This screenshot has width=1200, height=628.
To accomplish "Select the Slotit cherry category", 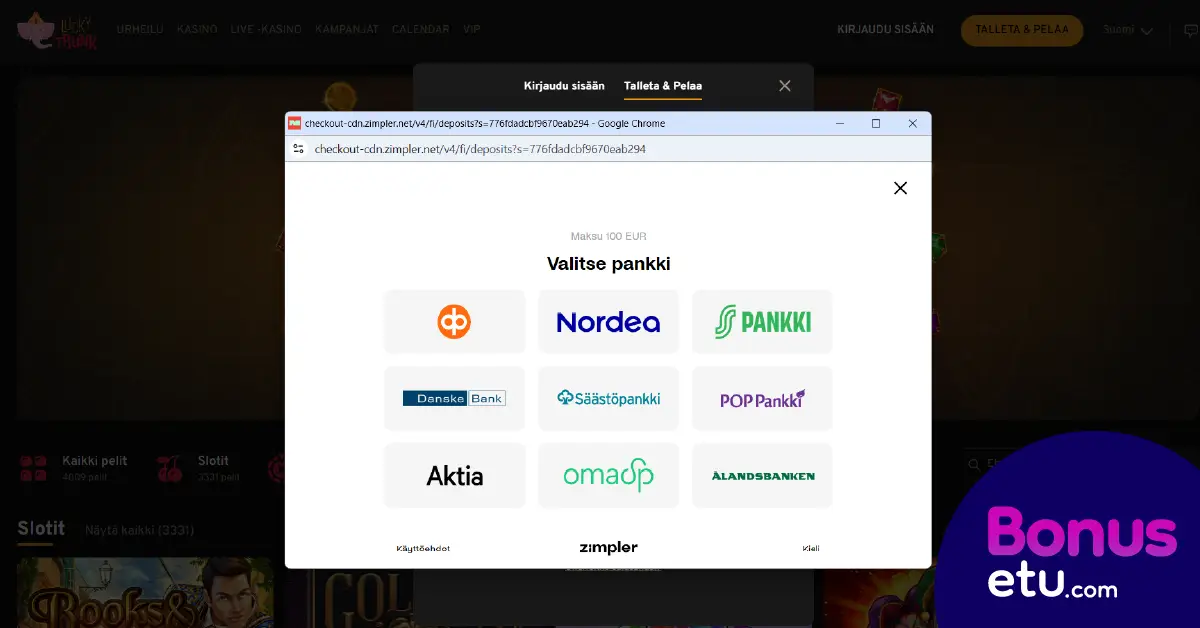I will tap(198, 468).
